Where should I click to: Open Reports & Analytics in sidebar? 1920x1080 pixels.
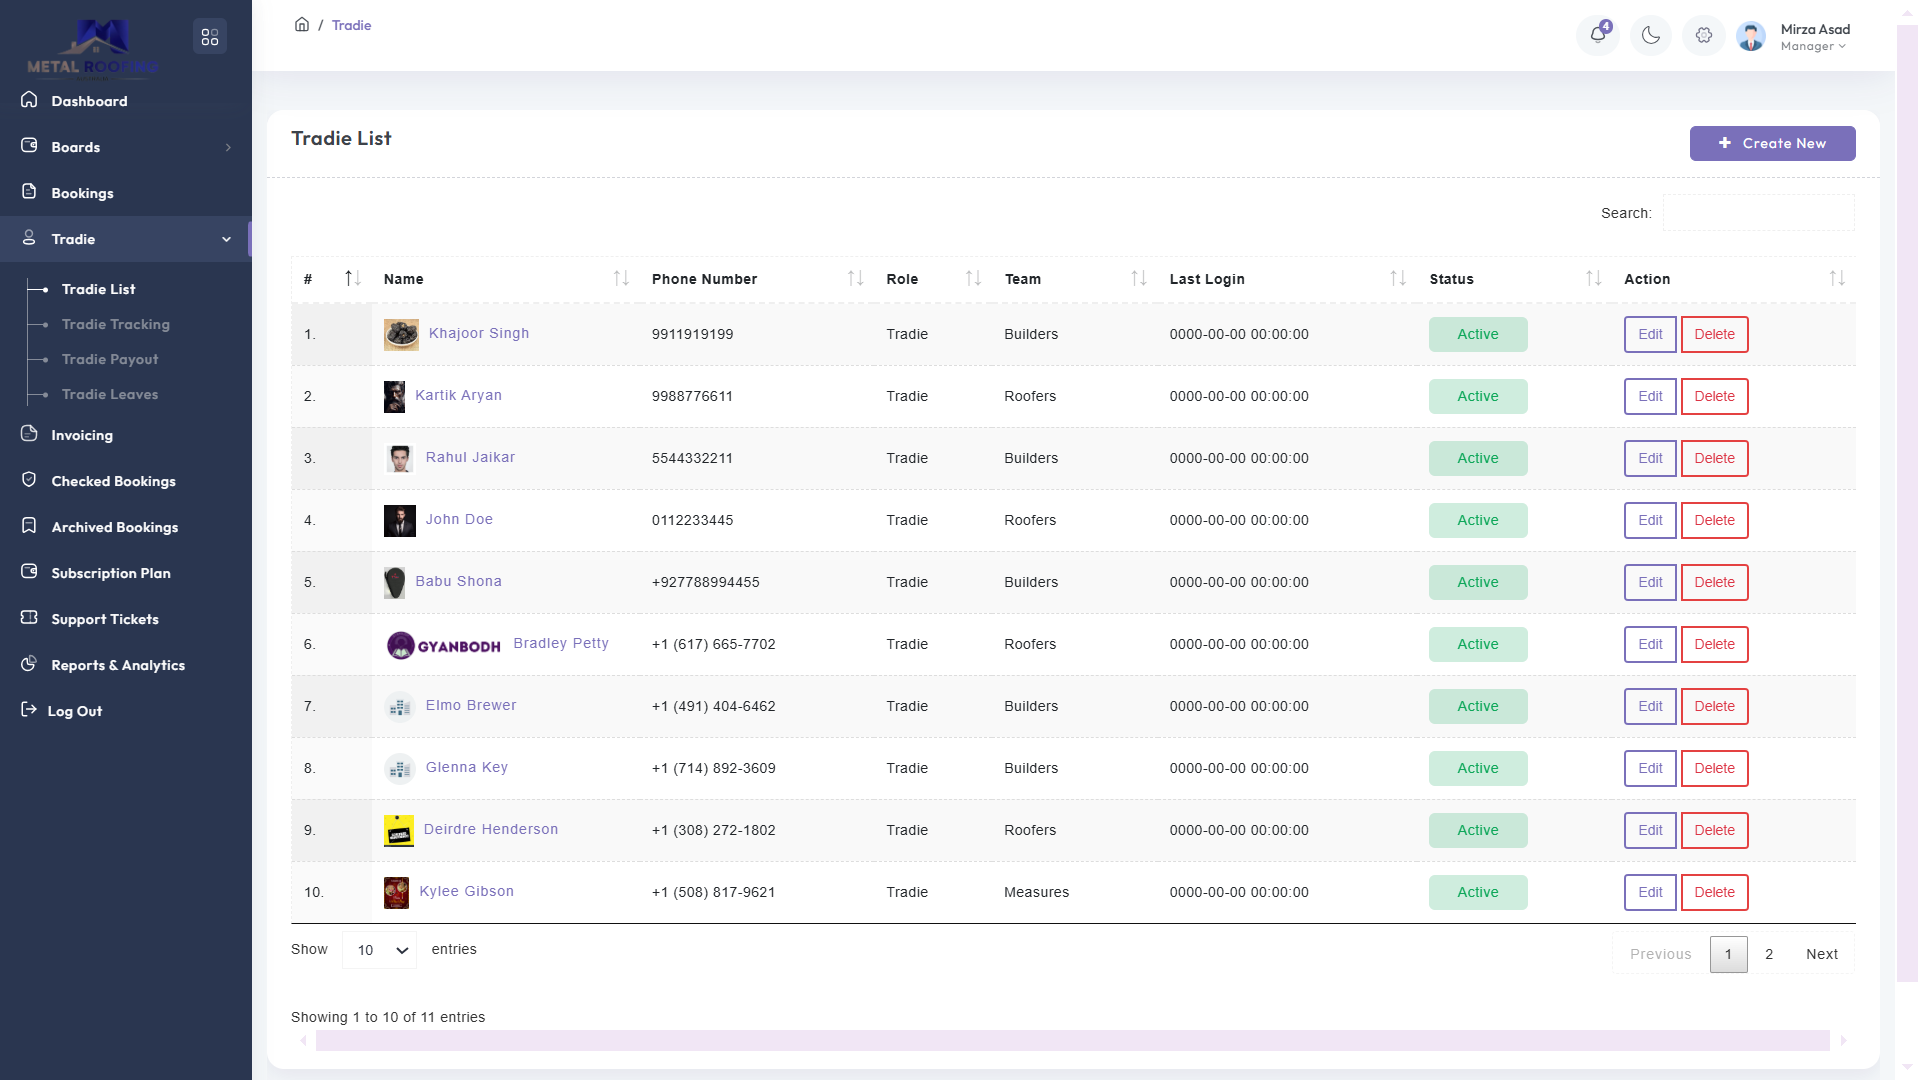coord(117,665)
